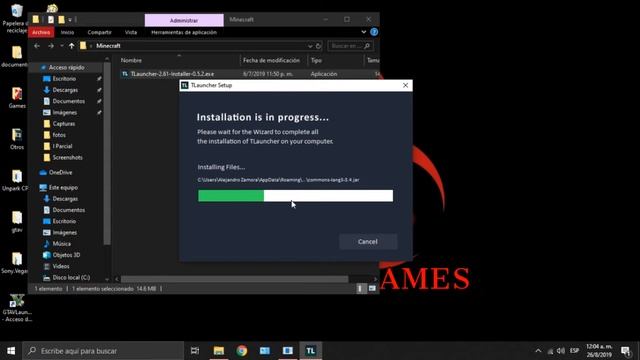Switch to details view icon in status bar

tap(360, 289)
